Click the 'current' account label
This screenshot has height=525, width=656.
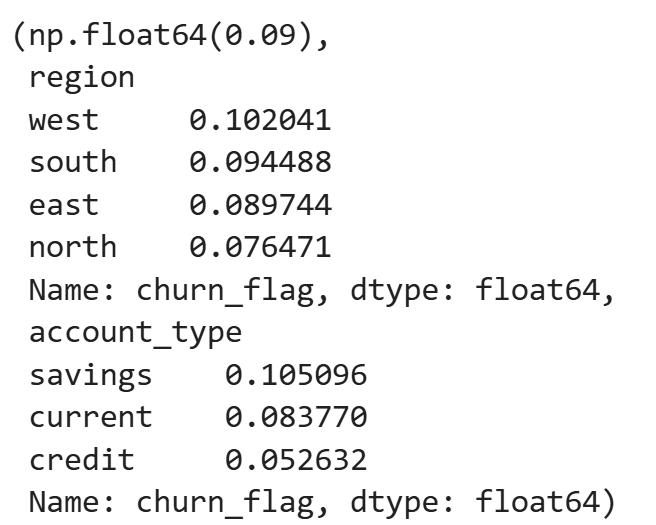click(91, 417)
